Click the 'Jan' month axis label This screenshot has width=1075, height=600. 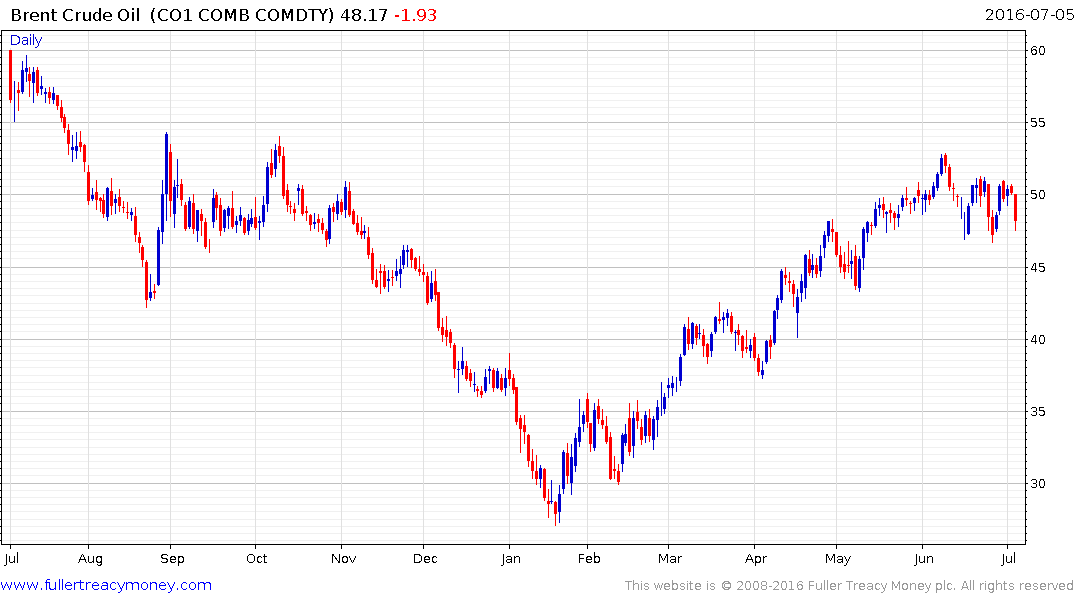coord(511,559)
